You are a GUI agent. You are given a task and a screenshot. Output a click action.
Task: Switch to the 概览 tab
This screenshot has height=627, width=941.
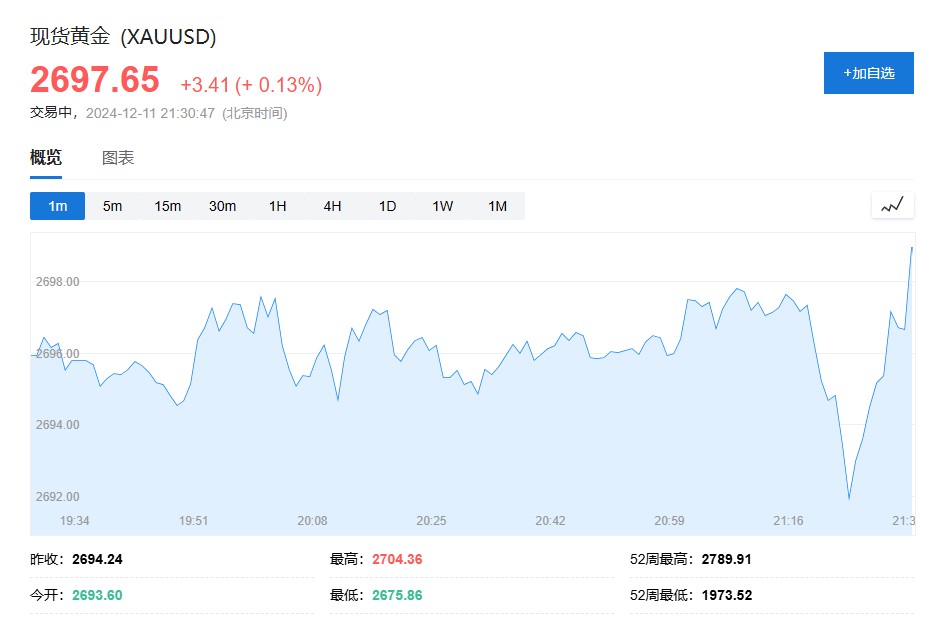[46, 158]
